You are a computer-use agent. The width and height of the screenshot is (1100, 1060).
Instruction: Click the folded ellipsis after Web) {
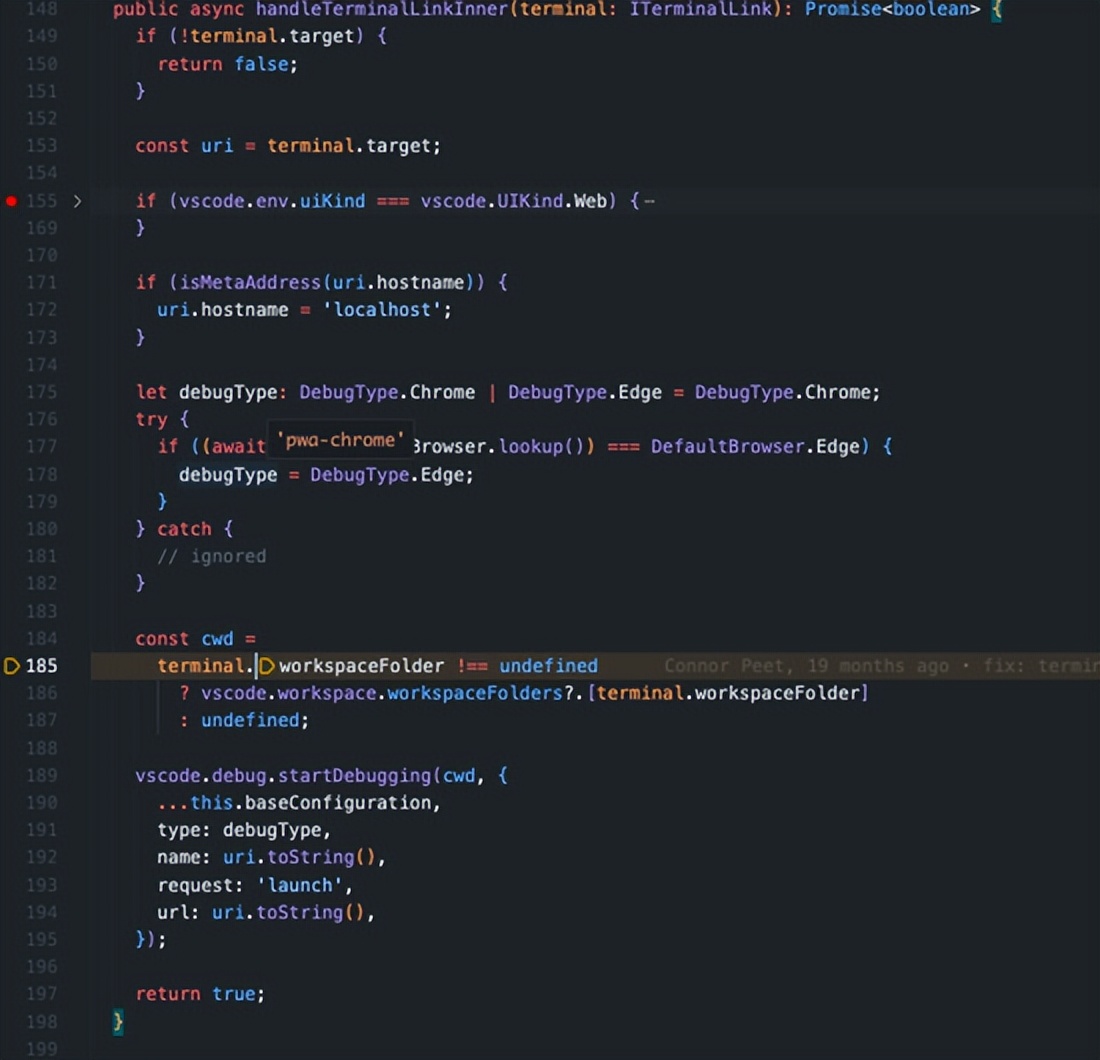pos(649,201)
